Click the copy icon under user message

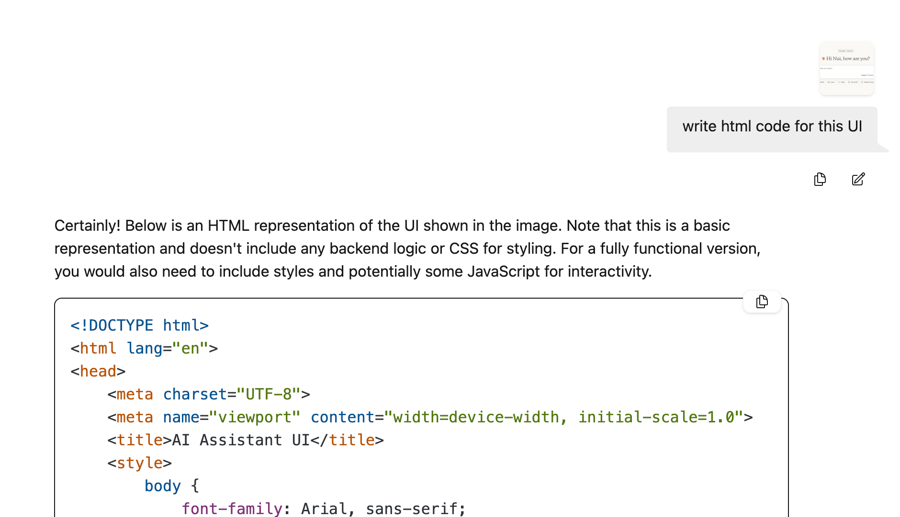pos(820,179)
